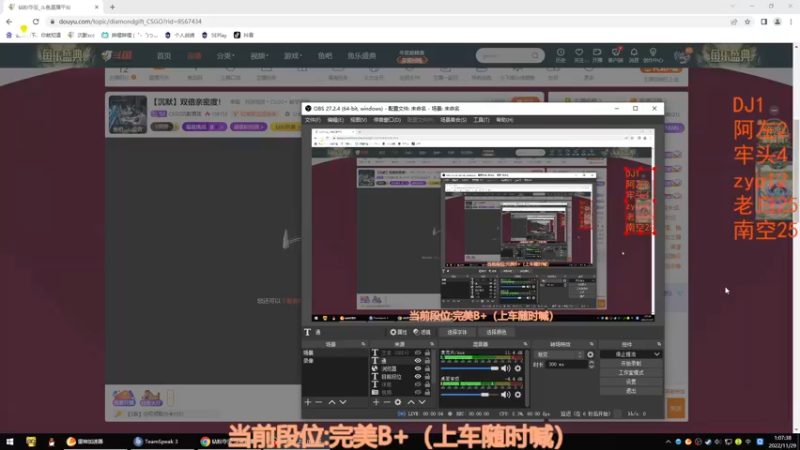800x450 pixels.
Task: Open scene transition type dropdown
Action: coord(559,355)
